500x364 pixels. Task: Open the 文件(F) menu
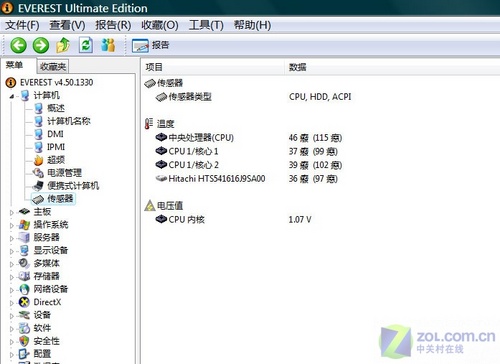tap(22, 25)
